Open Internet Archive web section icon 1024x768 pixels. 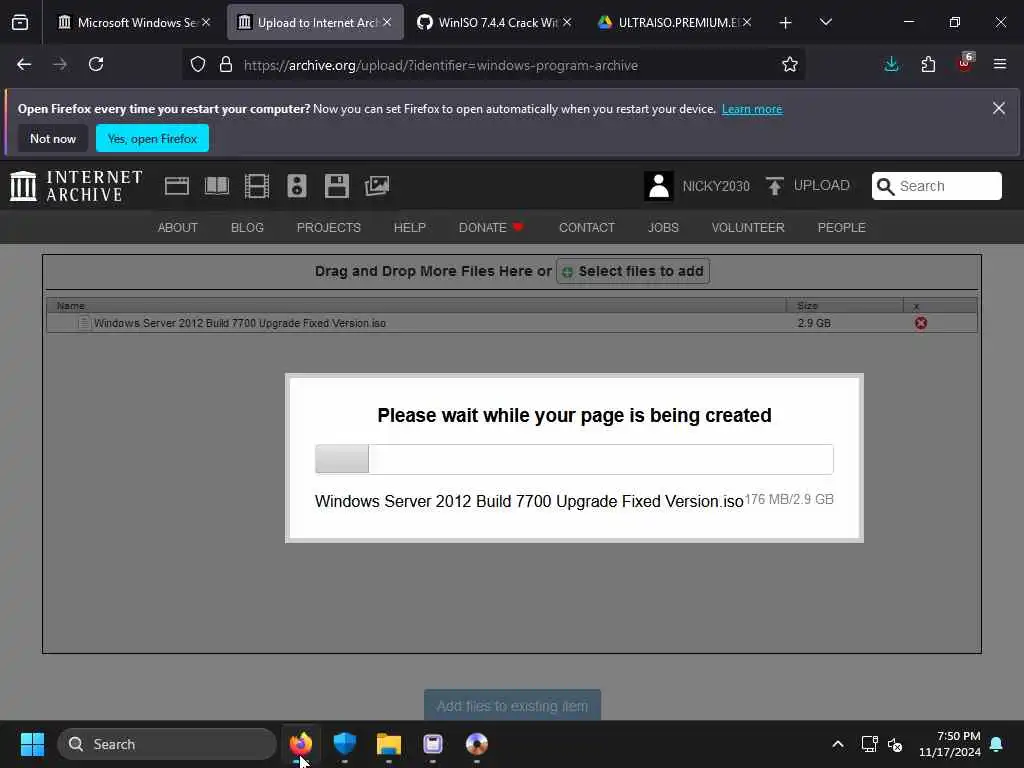click(176, 186)
